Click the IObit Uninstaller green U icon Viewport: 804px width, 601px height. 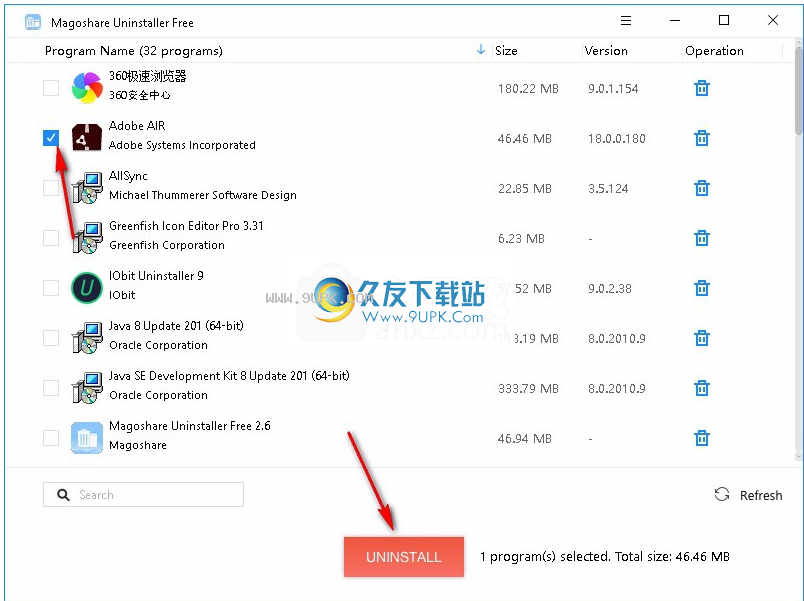point(87,288)
